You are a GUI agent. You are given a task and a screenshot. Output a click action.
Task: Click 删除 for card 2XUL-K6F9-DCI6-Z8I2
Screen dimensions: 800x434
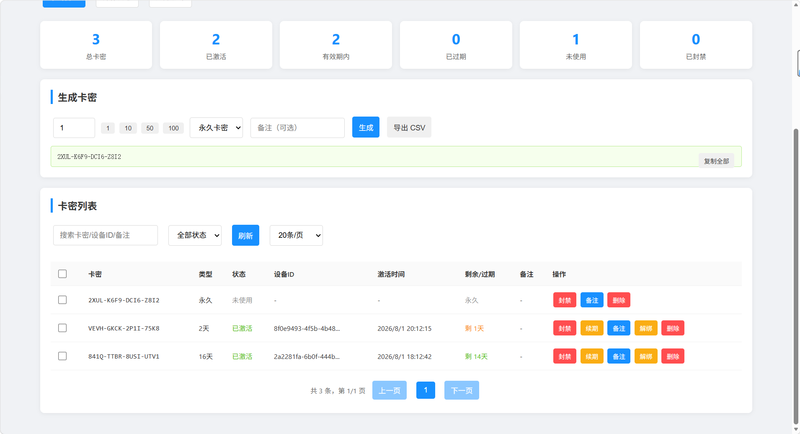(619, 300)
